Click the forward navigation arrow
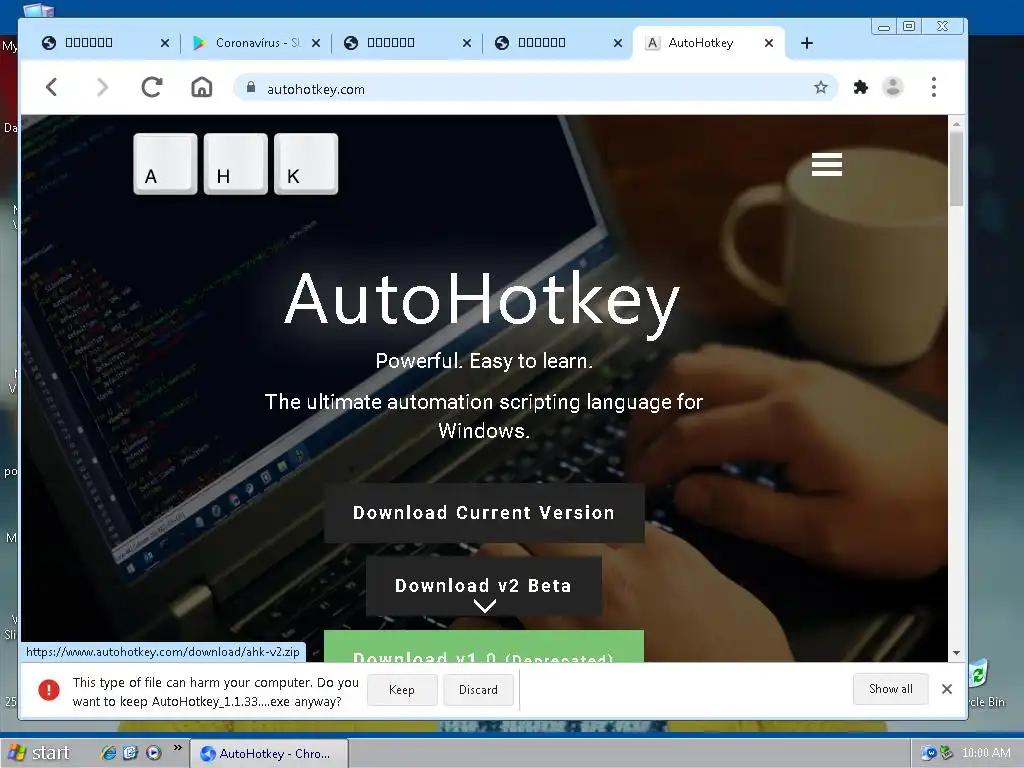1024x768 pixels. click(x=102, y=88)
